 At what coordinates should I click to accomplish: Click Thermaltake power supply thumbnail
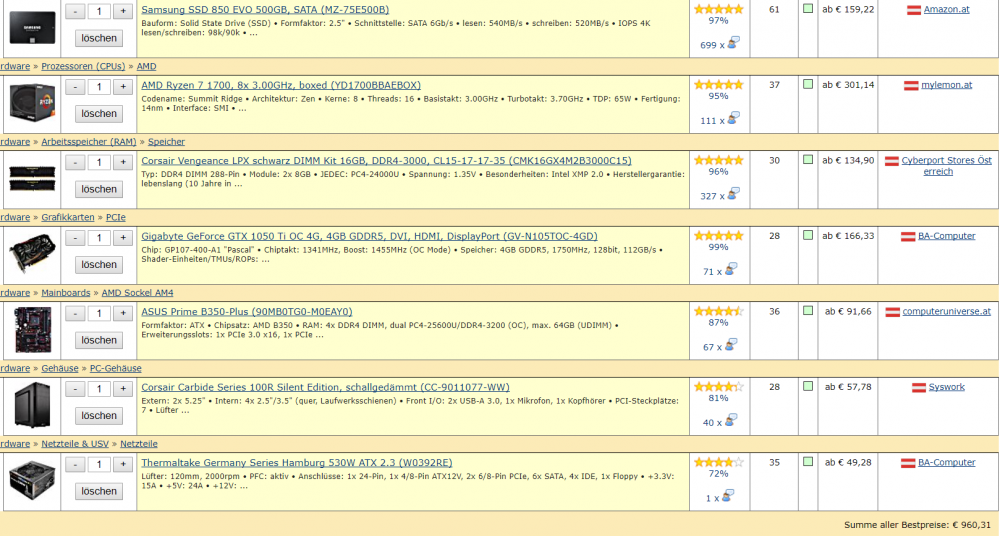coord(32,480)
